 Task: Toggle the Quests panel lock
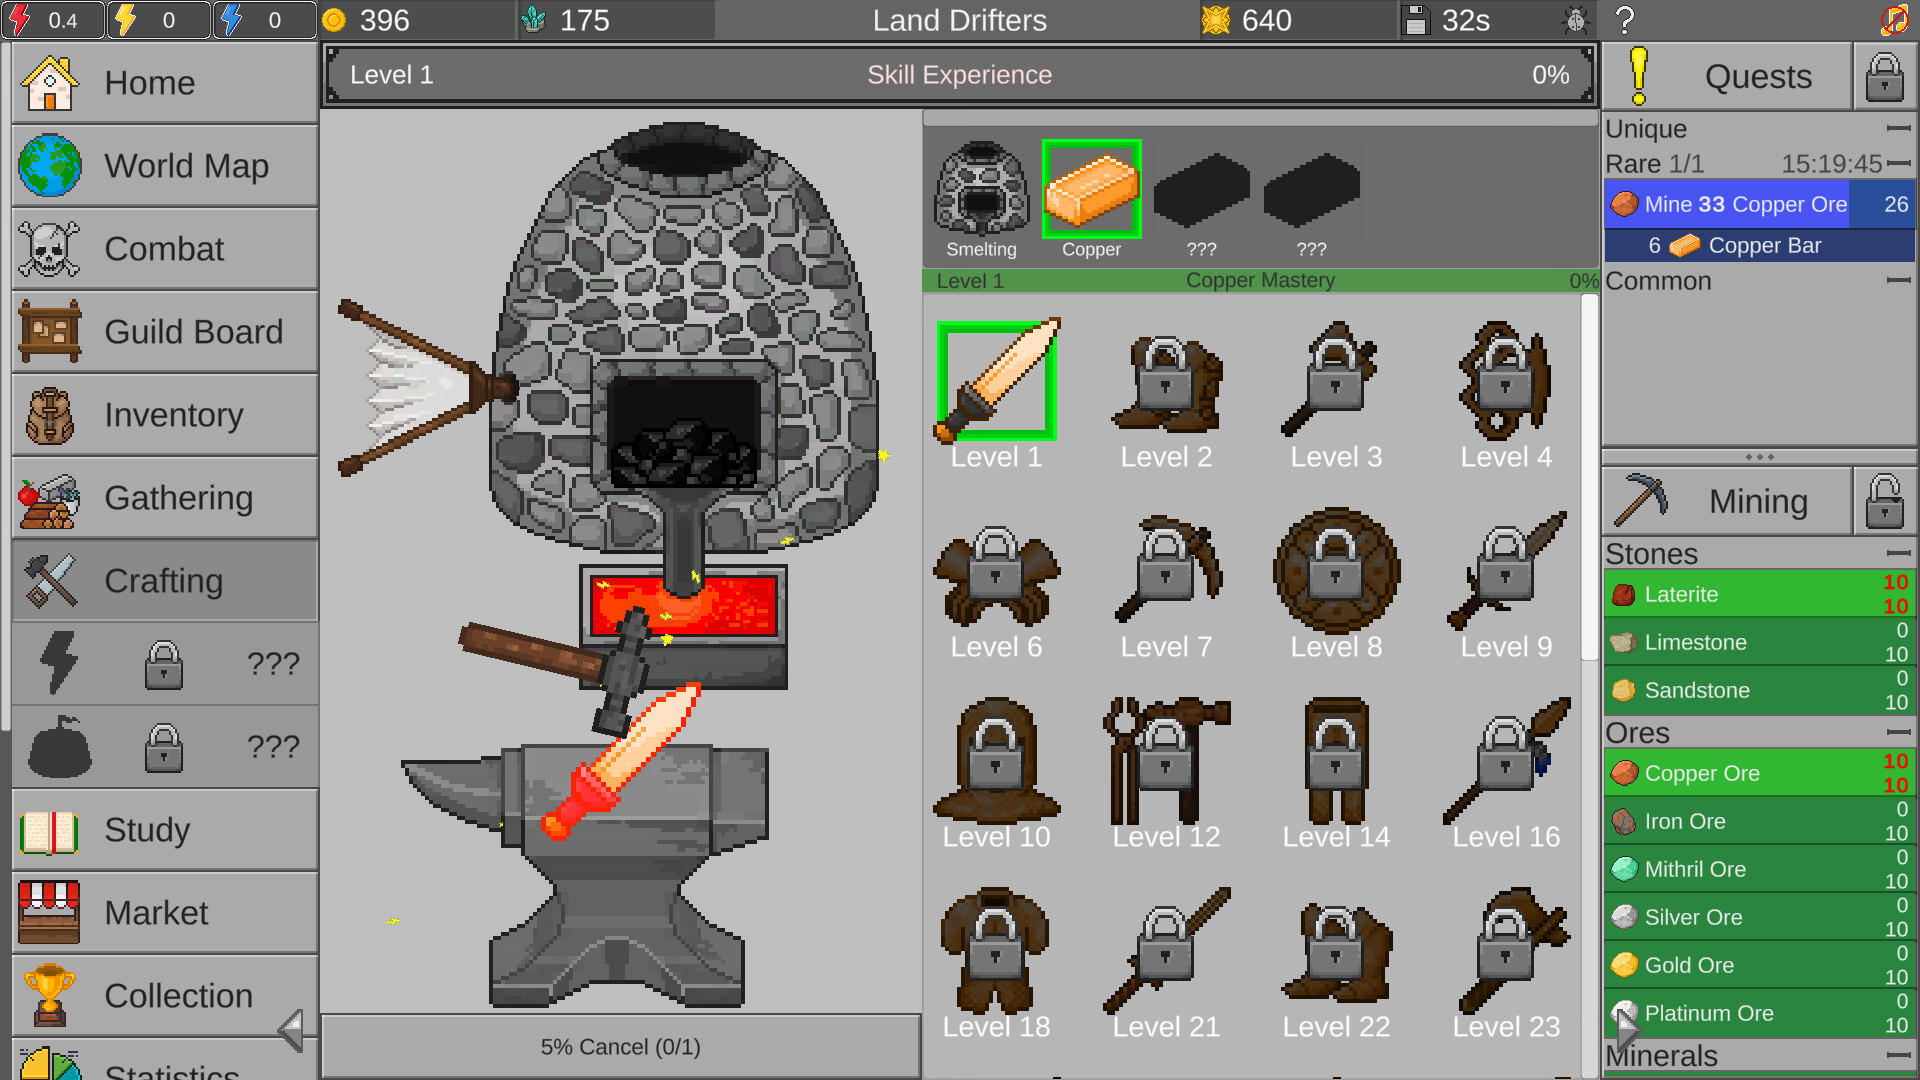point(1884,76)
